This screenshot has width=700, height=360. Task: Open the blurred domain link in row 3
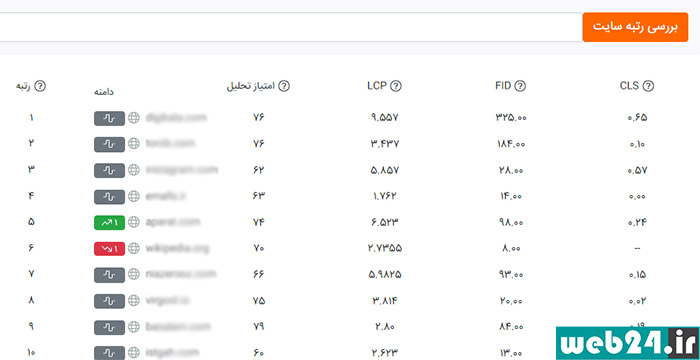point(182,170)
